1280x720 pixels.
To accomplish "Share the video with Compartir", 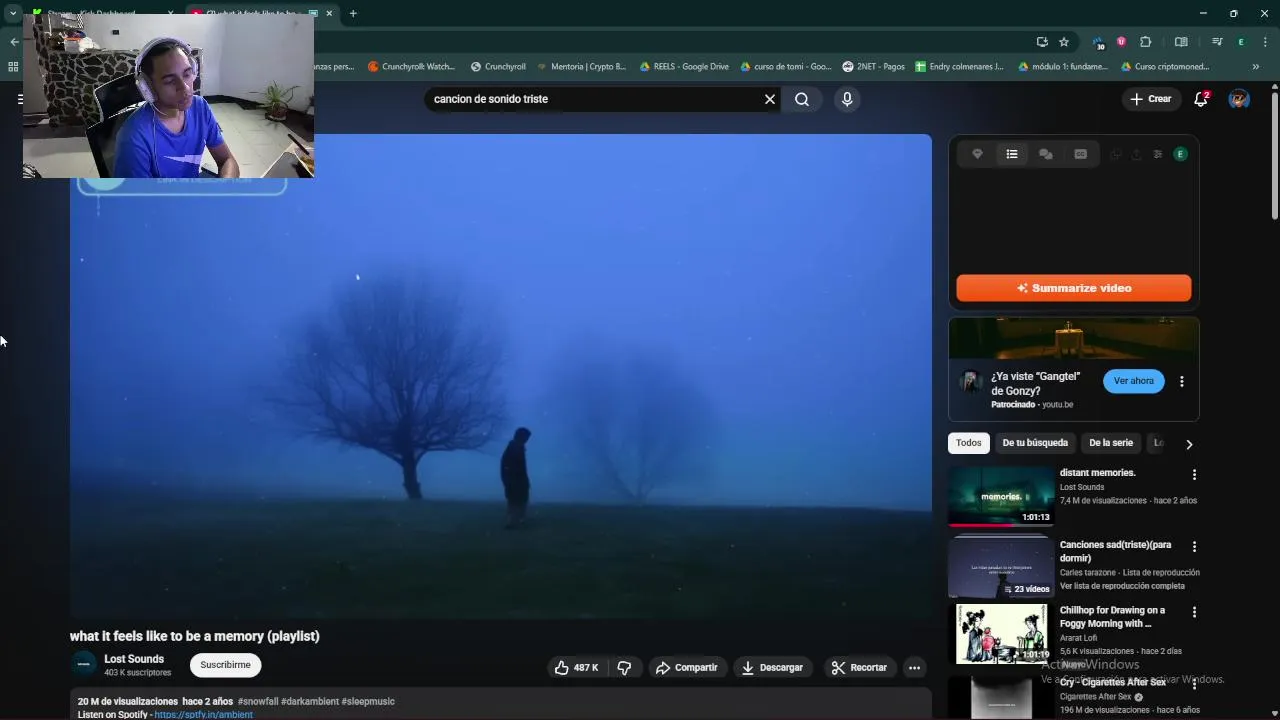I will pos(686,667).
